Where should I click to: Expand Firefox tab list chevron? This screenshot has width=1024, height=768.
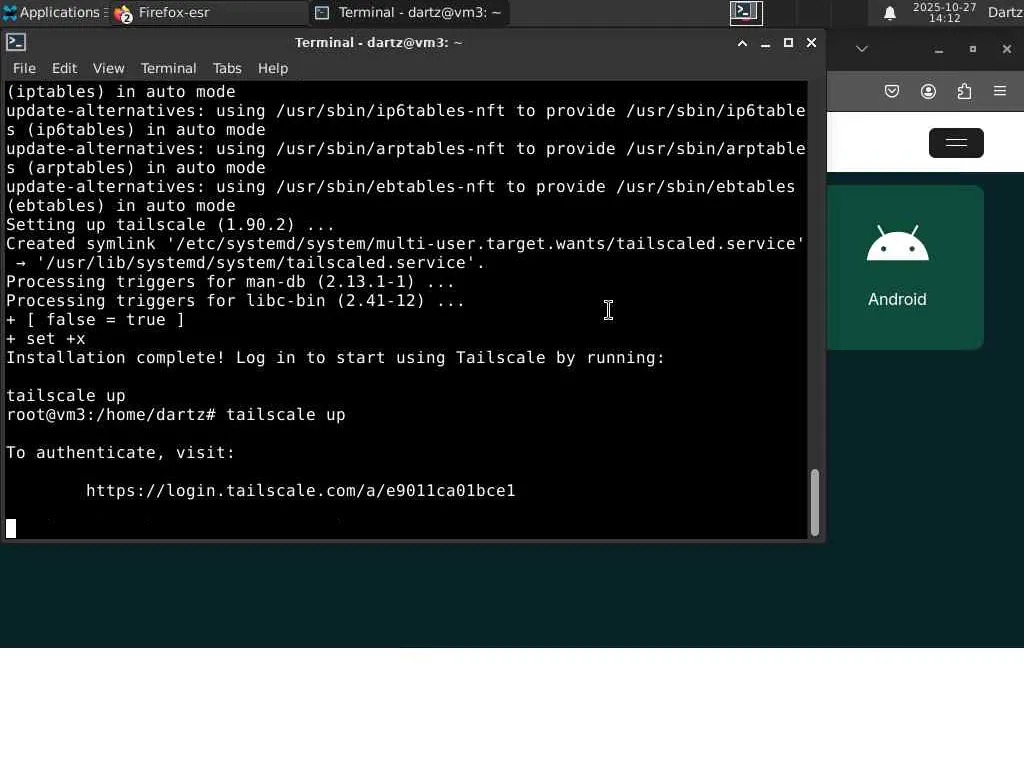click(862, 49)
